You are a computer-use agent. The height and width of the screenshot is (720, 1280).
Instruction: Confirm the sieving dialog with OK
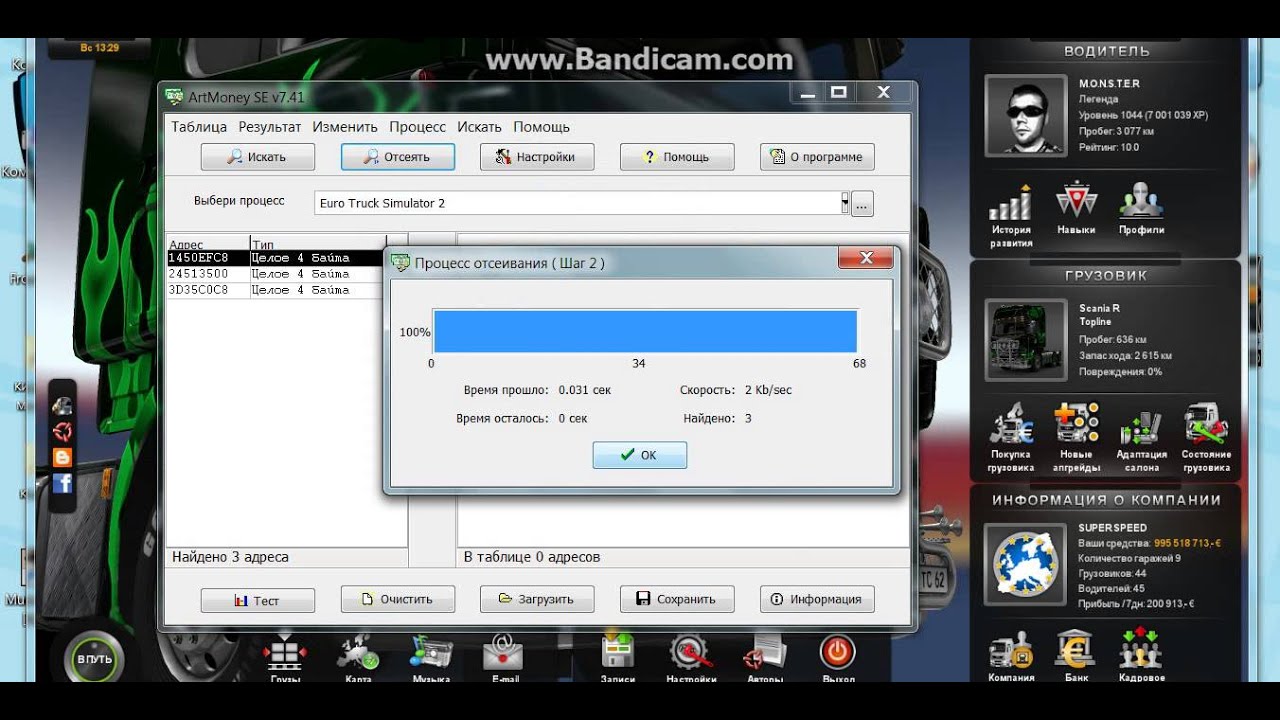pos(640,455)
